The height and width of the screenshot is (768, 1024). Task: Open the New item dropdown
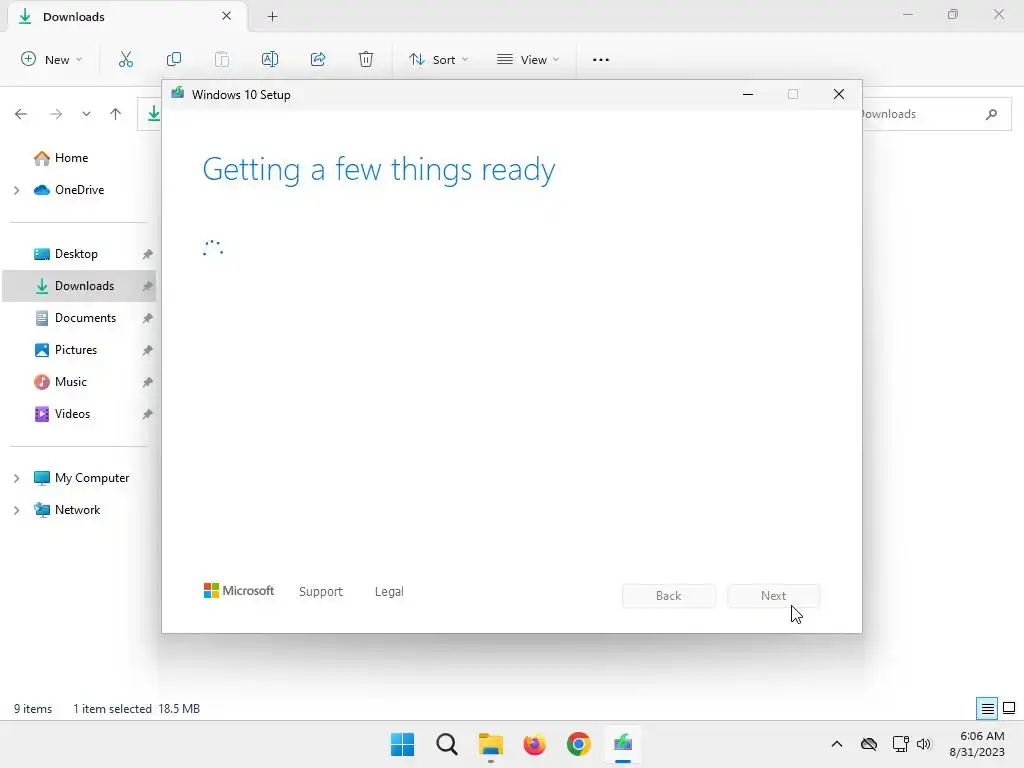coord(52,59)
